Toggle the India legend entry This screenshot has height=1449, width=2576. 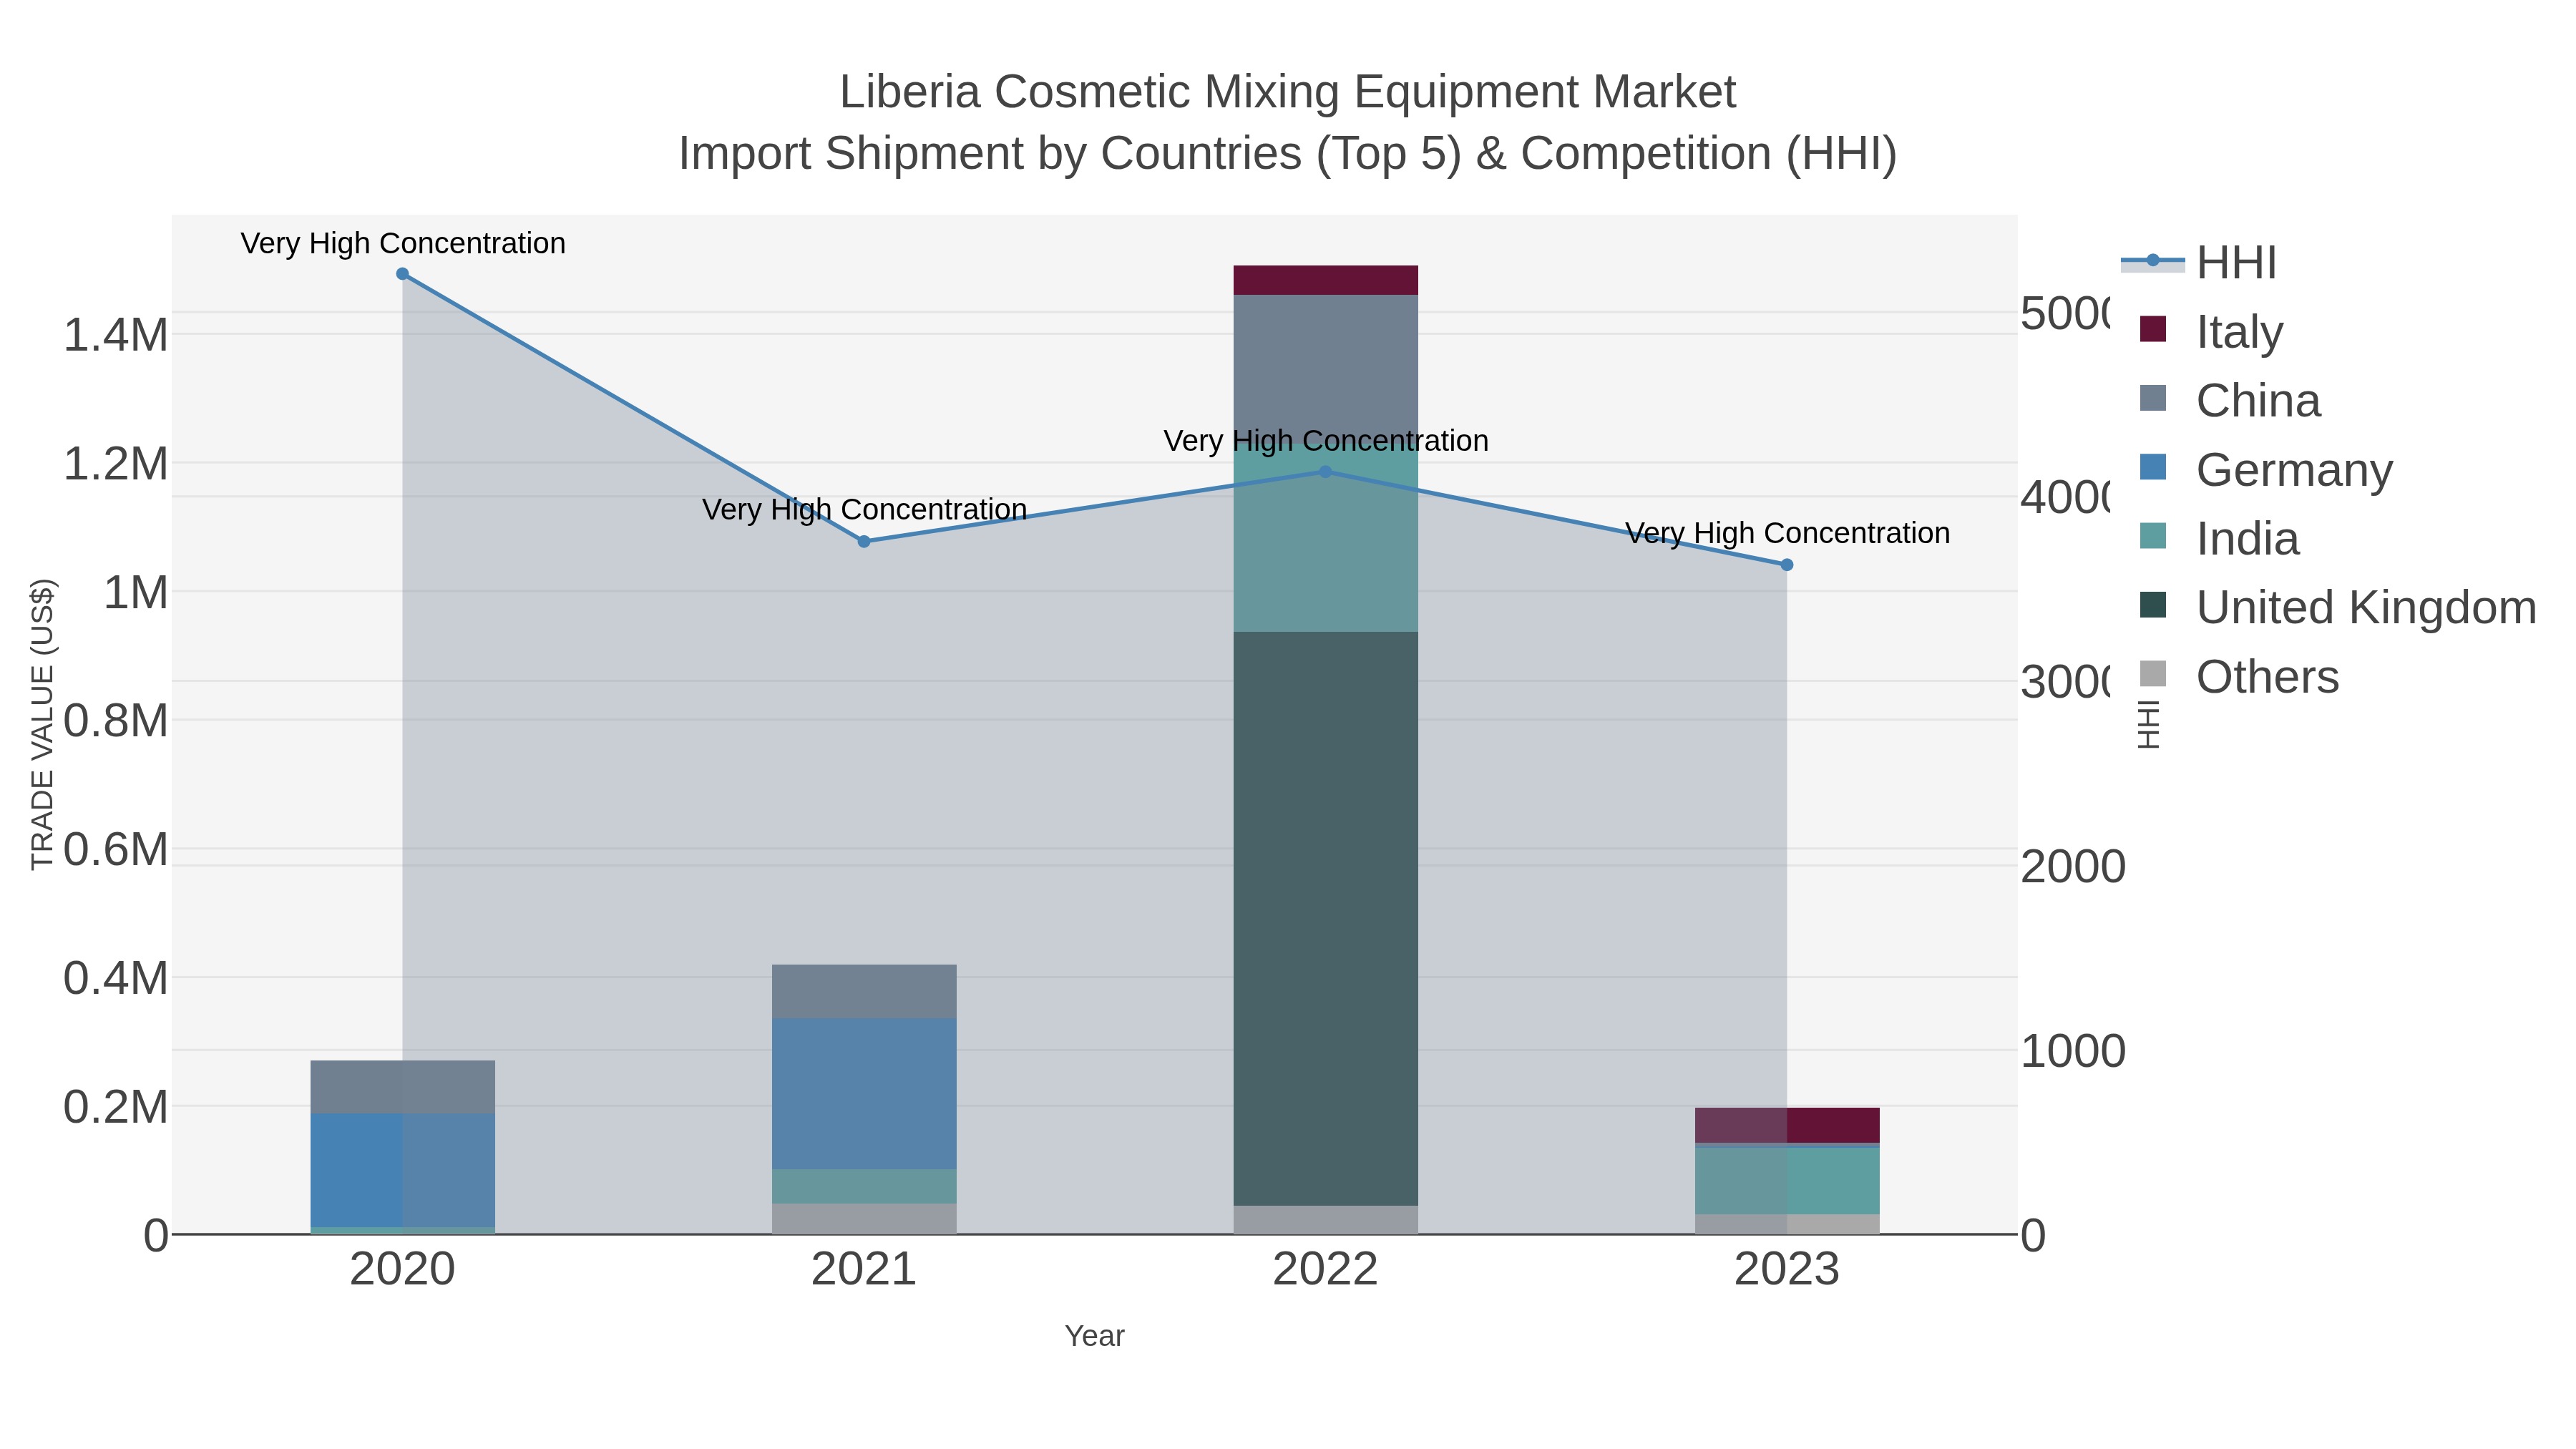pyautogui.click(x=2219, y=538)
